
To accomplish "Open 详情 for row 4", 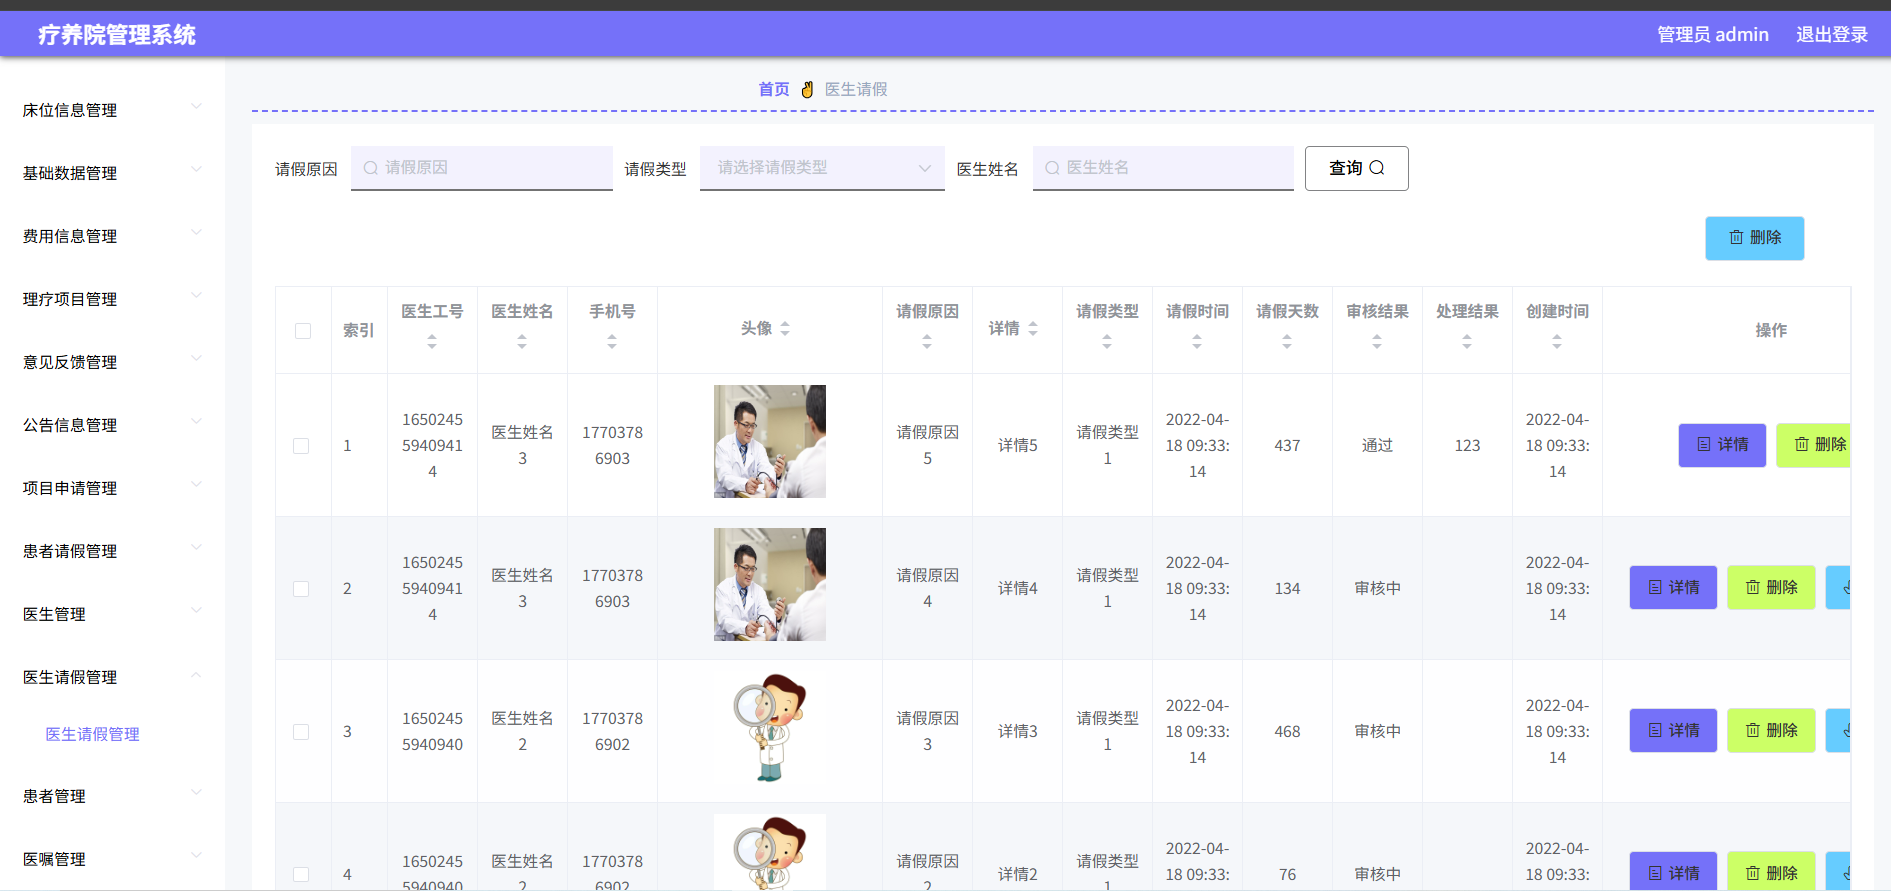I will (1673, 871).
